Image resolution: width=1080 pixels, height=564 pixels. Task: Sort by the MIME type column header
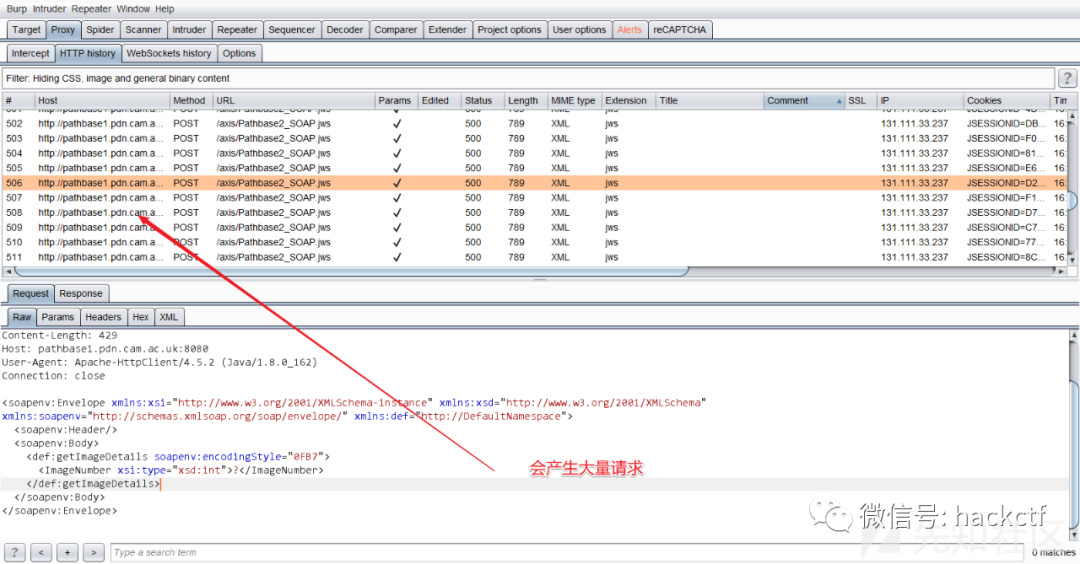(574, 101)
